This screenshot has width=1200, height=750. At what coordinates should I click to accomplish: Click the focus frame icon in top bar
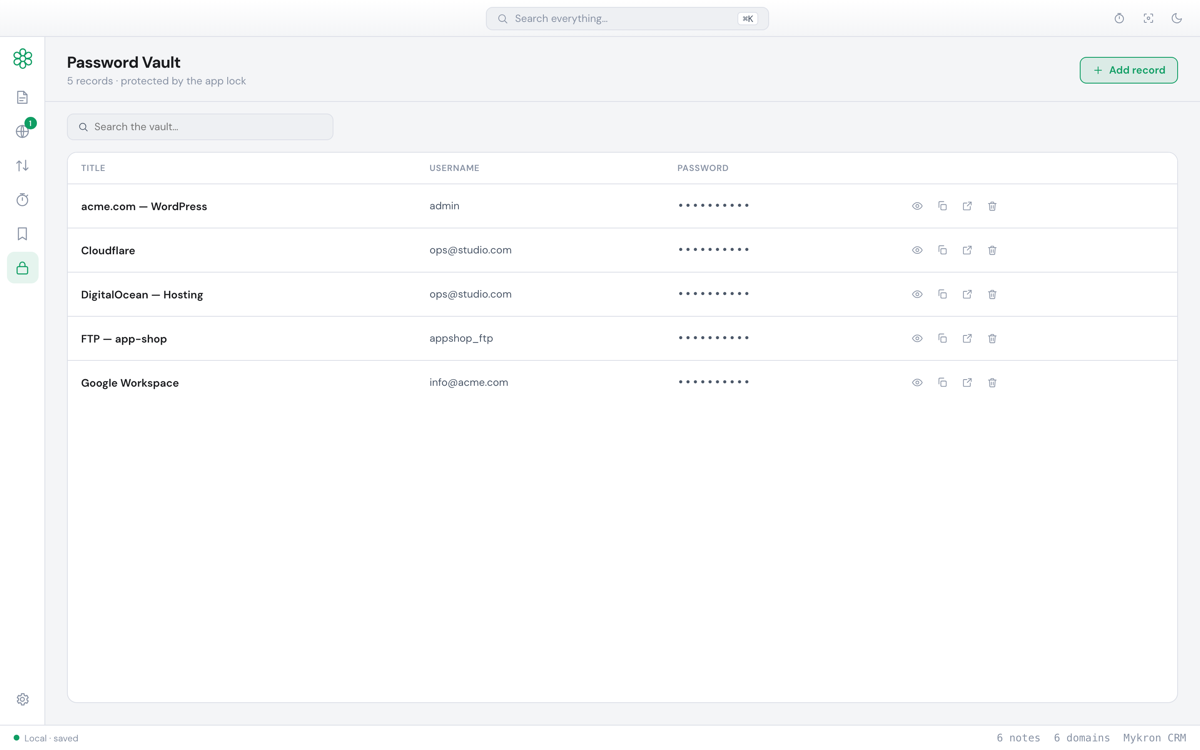pyautogui.click(x=1148, y=18)
